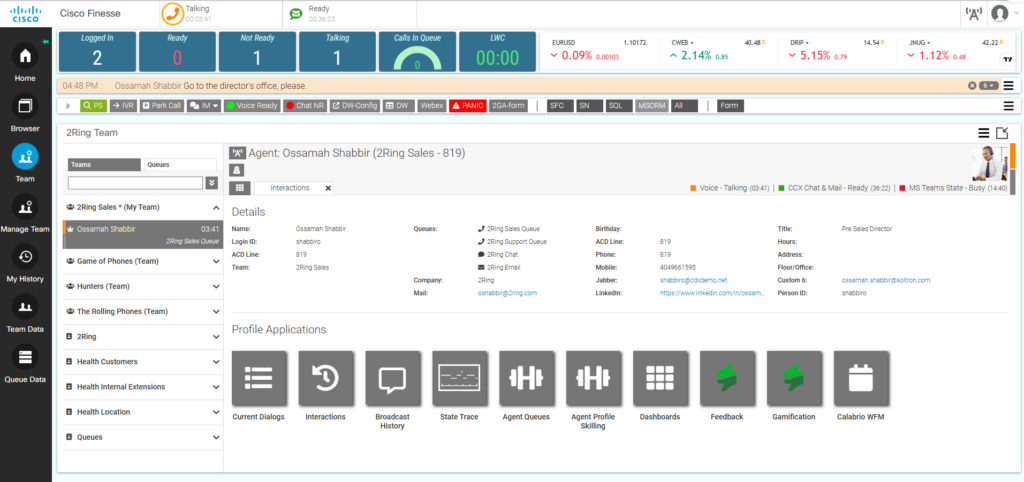Click the green Ready chat status icon
The width and height of the screenshot is (1024, 482).
(296, 14)
